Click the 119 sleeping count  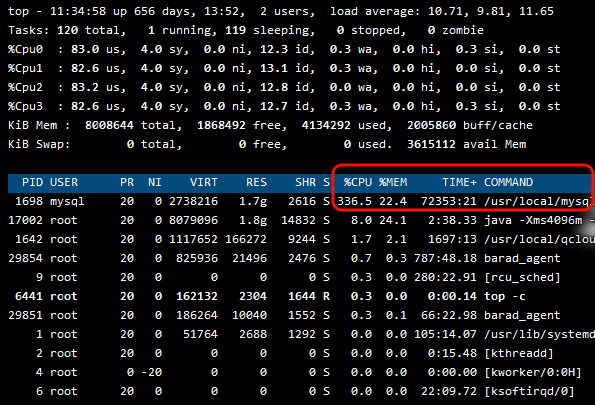tap(235, 30)
